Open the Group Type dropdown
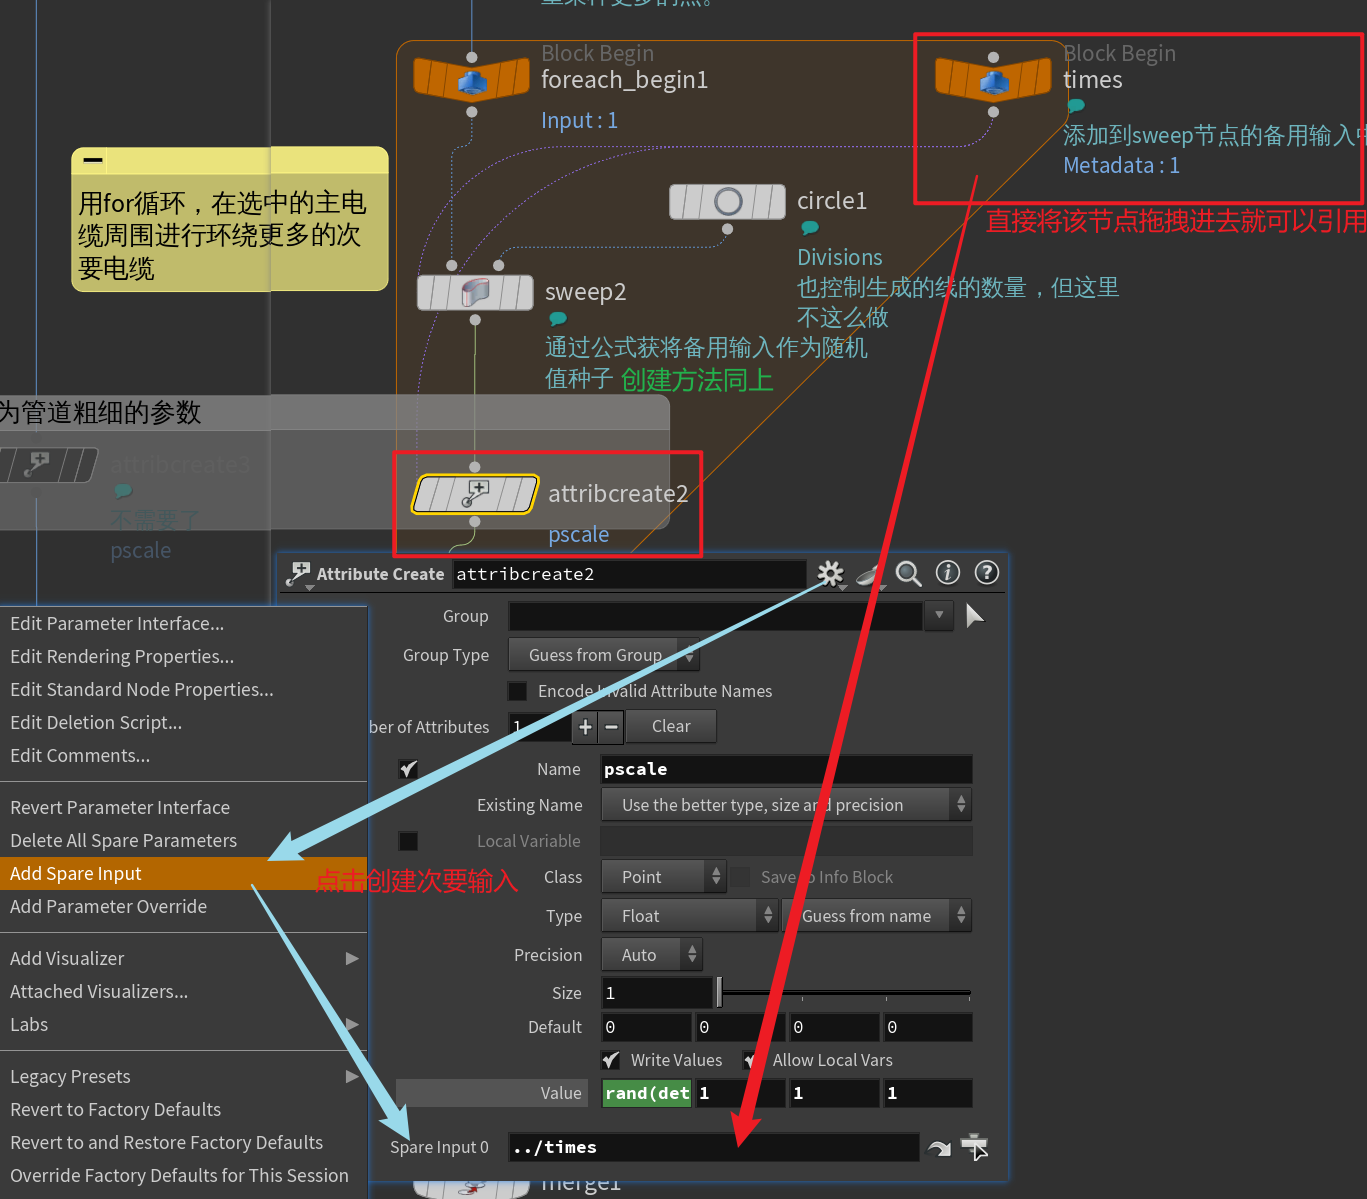 tap(603, 655)
